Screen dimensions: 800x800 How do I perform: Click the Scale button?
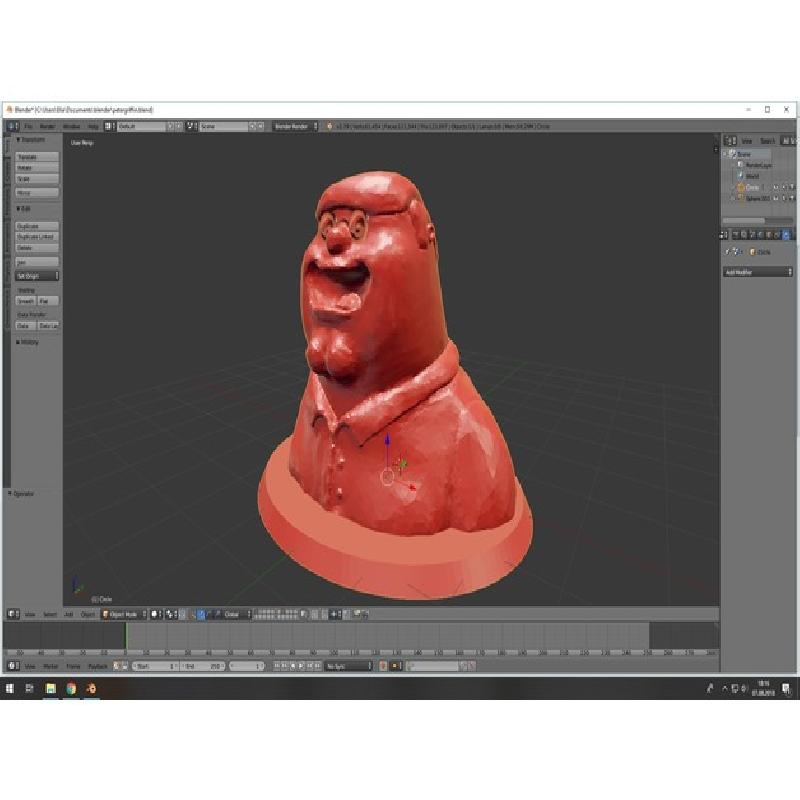(37, 179)
